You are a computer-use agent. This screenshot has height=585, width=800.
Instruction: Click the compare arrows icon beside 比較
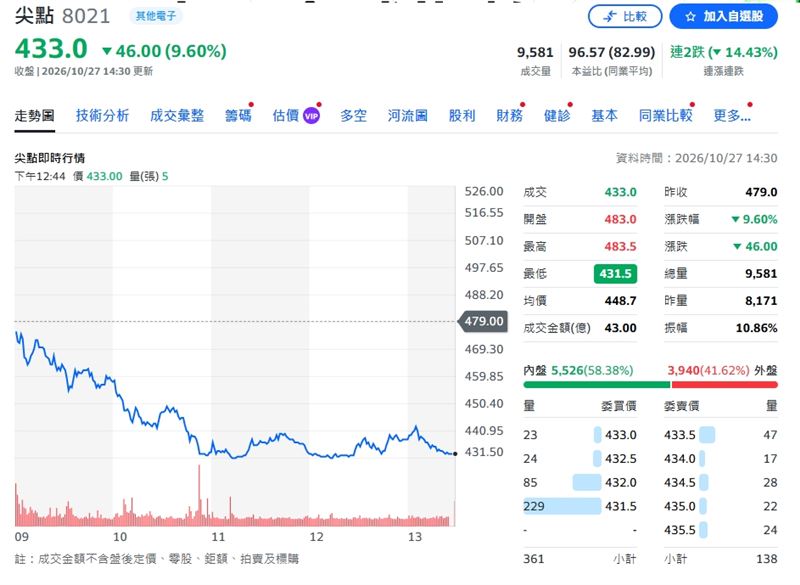click(610, 17)
